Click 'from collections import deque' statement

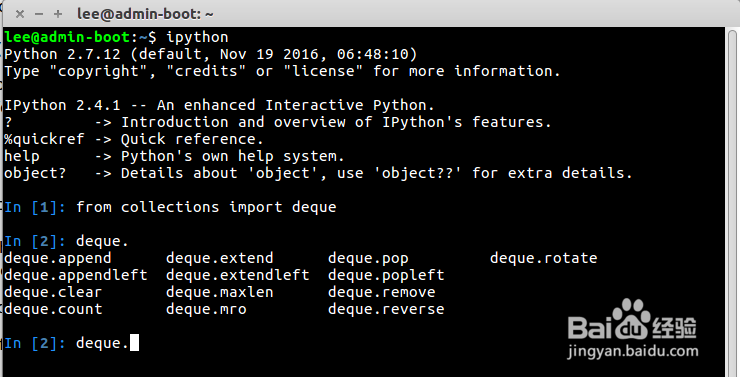point(206,207)
